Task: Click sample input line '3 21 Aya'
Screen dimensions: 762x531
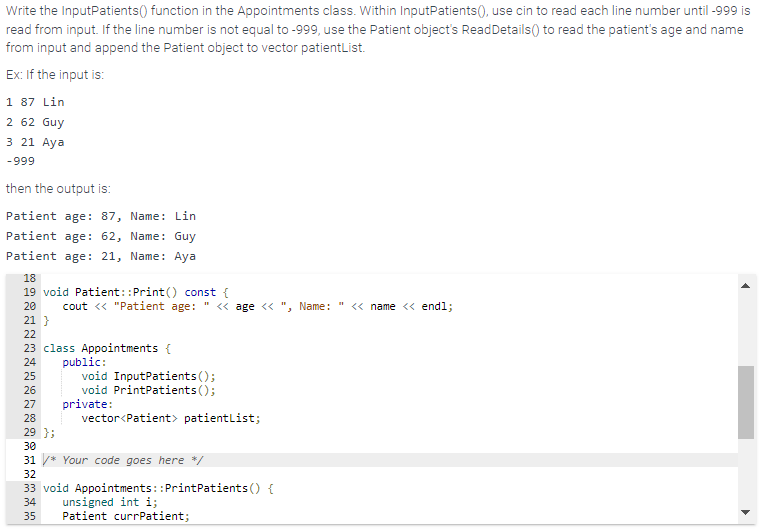Action: [x=35, y=142]
